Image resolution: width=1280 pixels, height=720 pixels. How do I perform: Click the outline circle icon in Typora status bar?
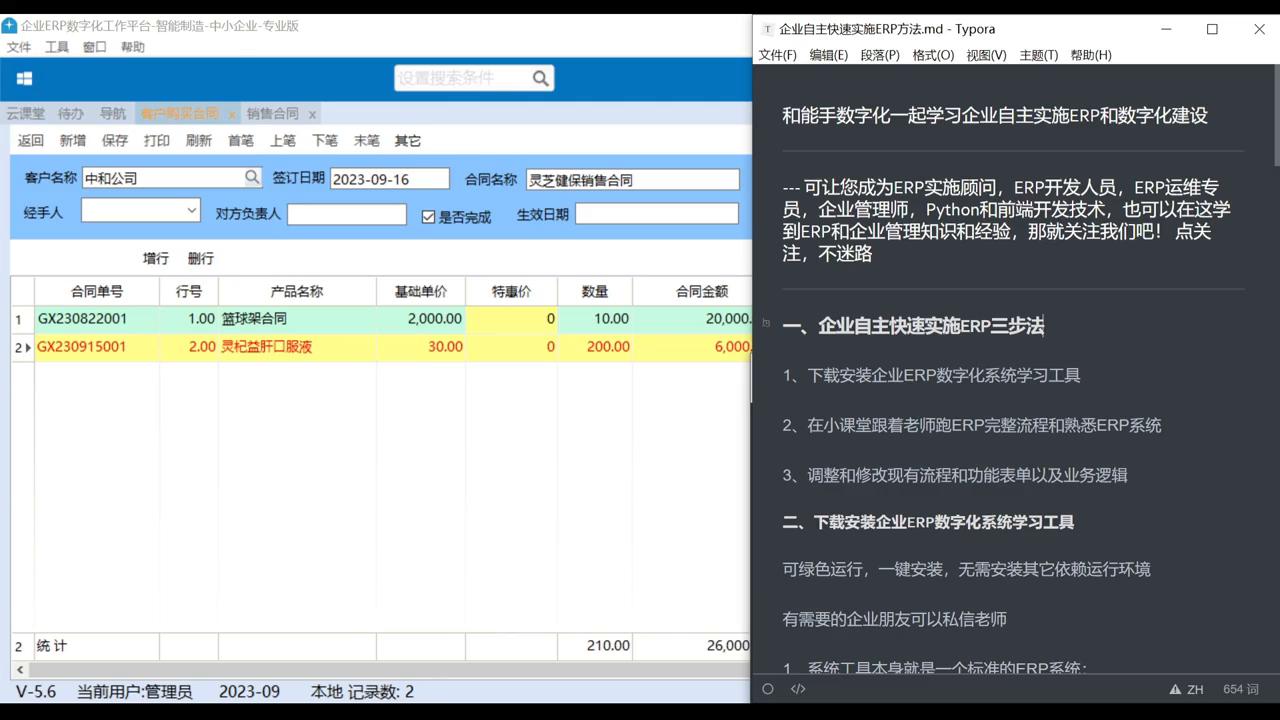point(767,688)
